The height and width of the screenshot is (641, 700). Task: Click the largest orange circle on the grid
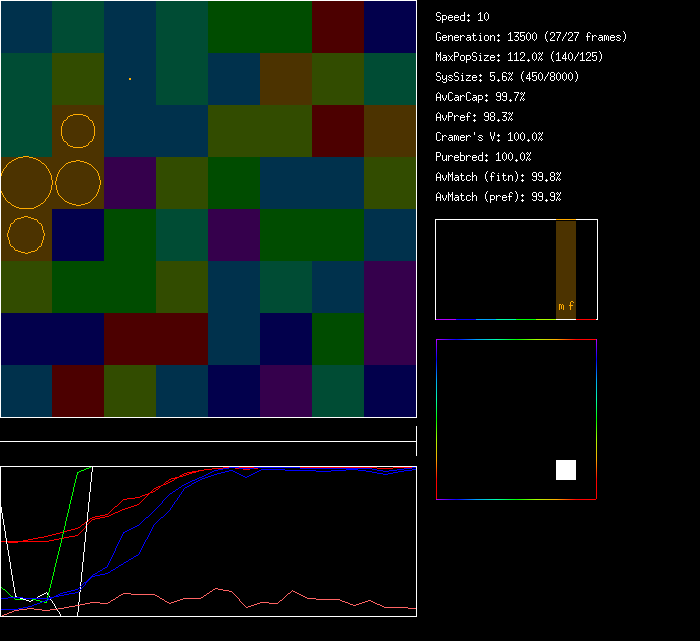point(26,183)
